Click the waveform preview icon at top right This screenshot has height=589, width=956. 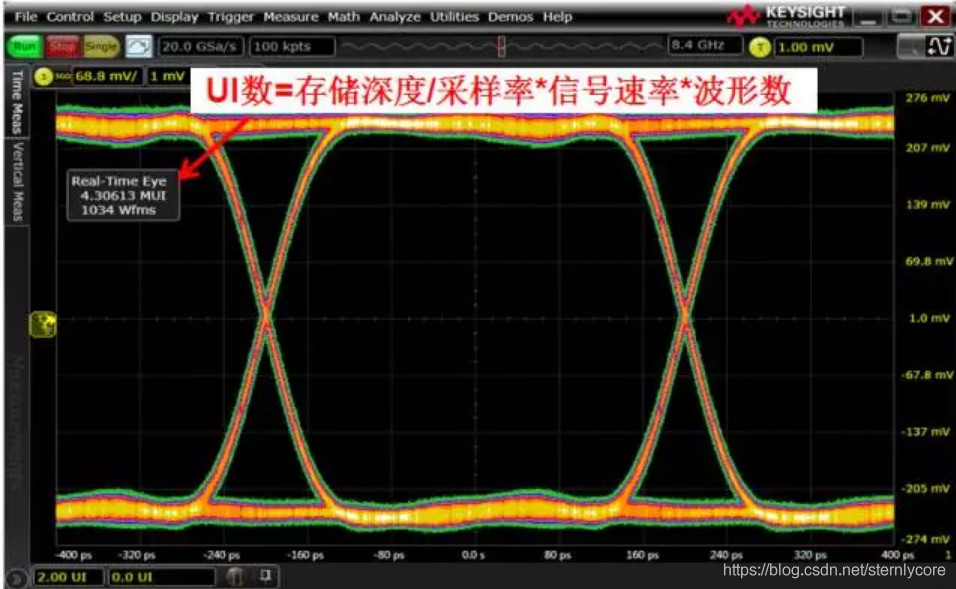pos(938,45)
